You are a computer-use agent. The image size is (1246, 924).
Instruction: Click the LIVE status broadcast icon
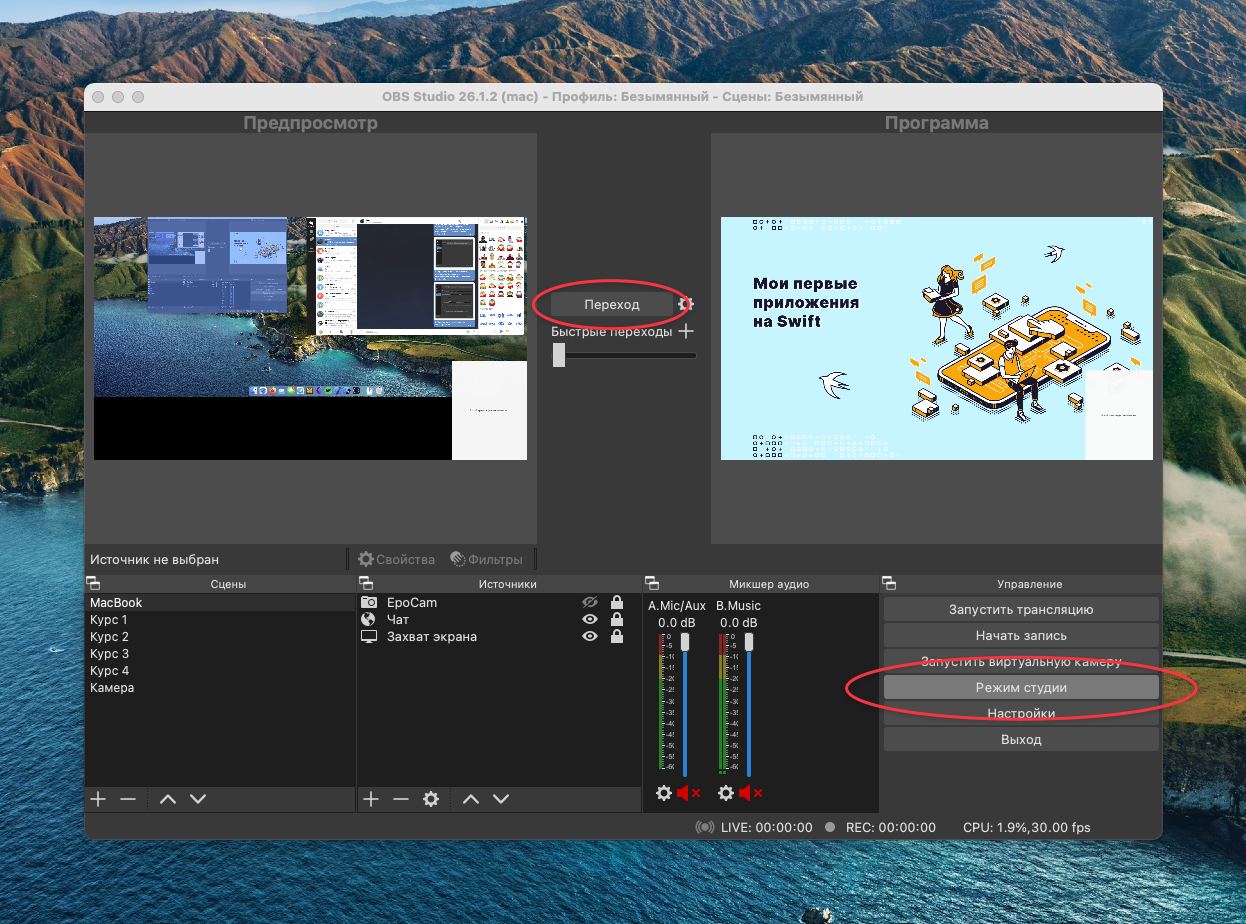click(705, 827)
